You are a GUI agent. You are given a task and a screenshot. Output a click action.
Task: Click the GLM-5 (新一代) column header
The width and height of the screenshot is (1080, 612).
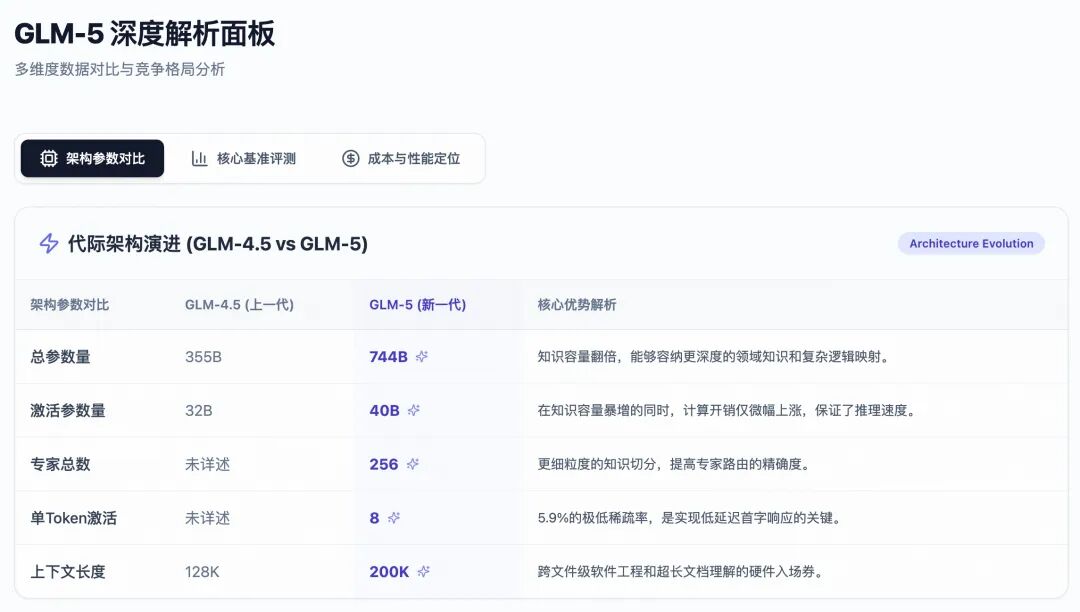point(417,305)
